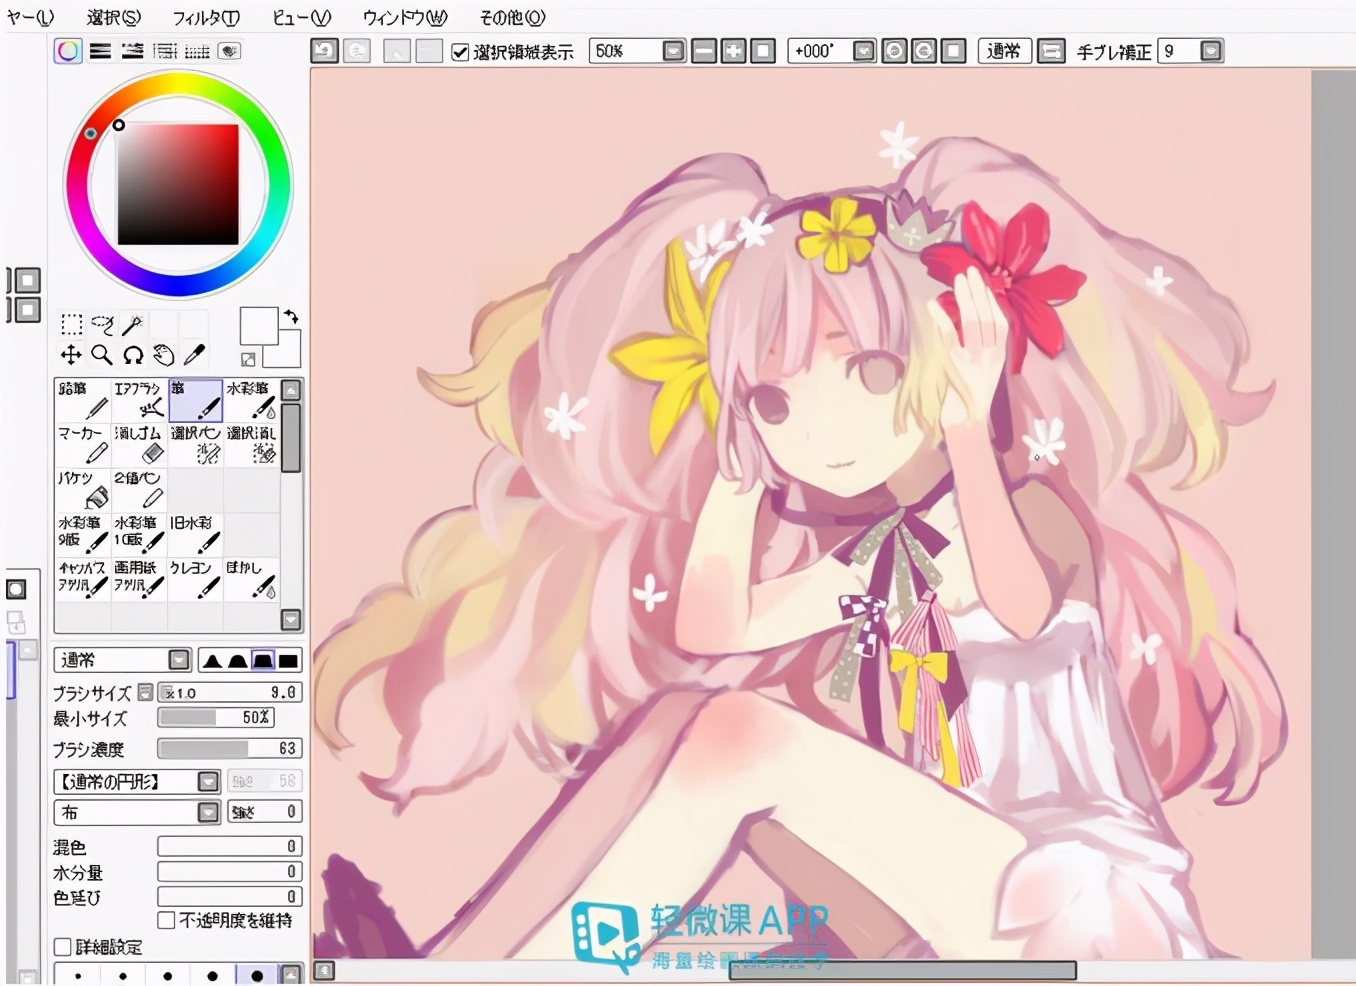This screenshot has height=986, width=1356.
Task: Click the 最小サイズ minimum size slider
Action: tap(216, 717)
